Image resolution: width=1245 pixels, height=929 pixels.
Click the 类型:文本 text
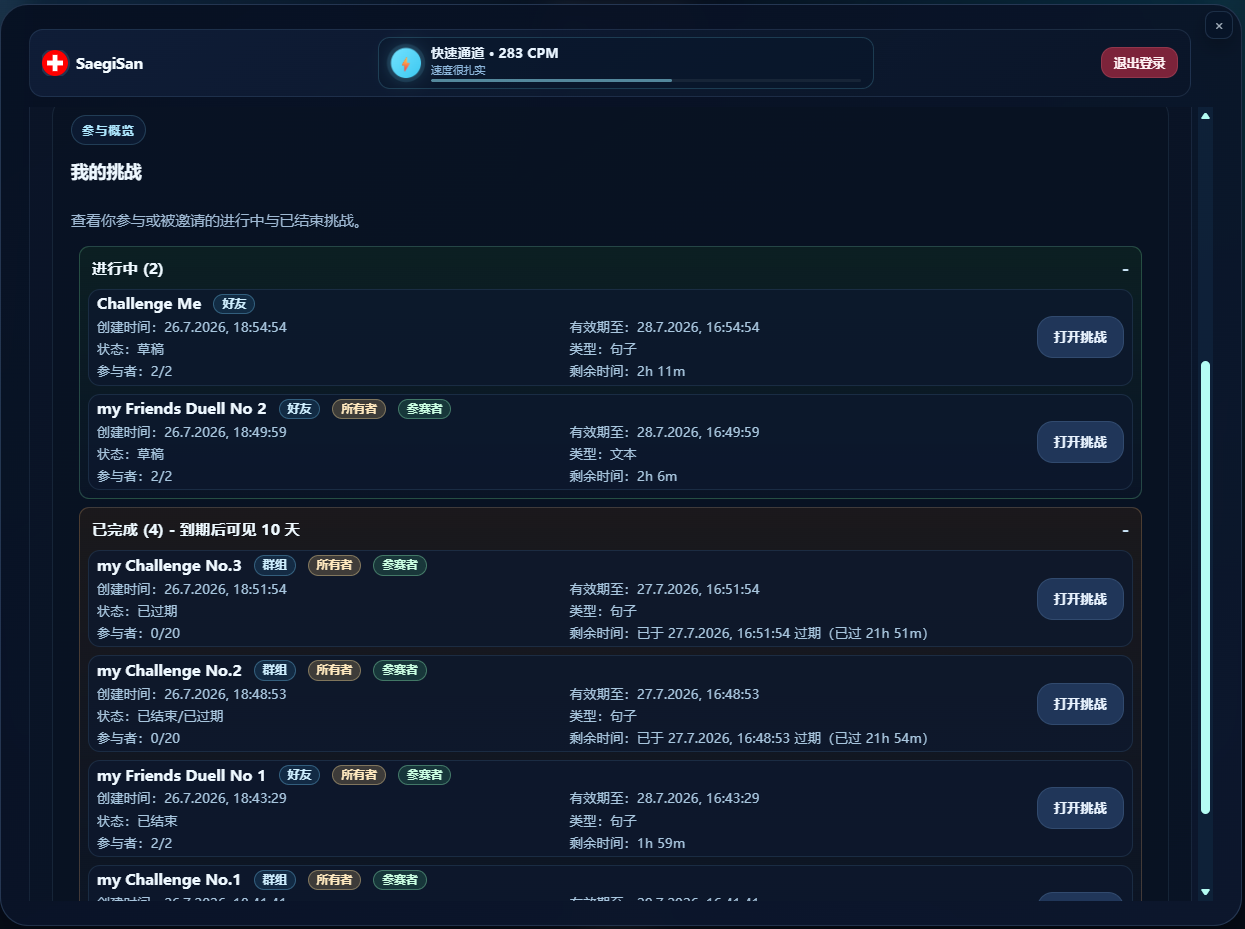pyautogui.click(x=603, y=454)
